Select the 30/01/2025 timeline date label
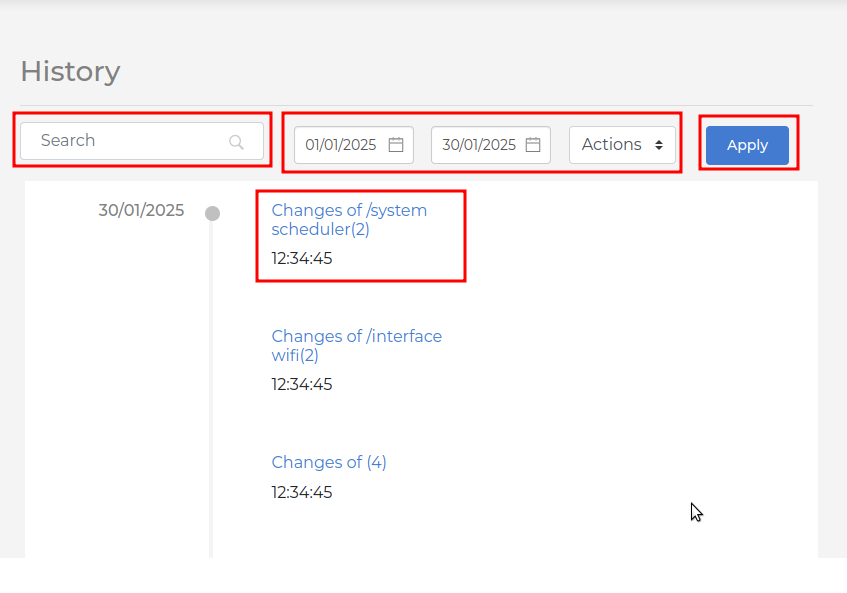 (x=141, y=210)
